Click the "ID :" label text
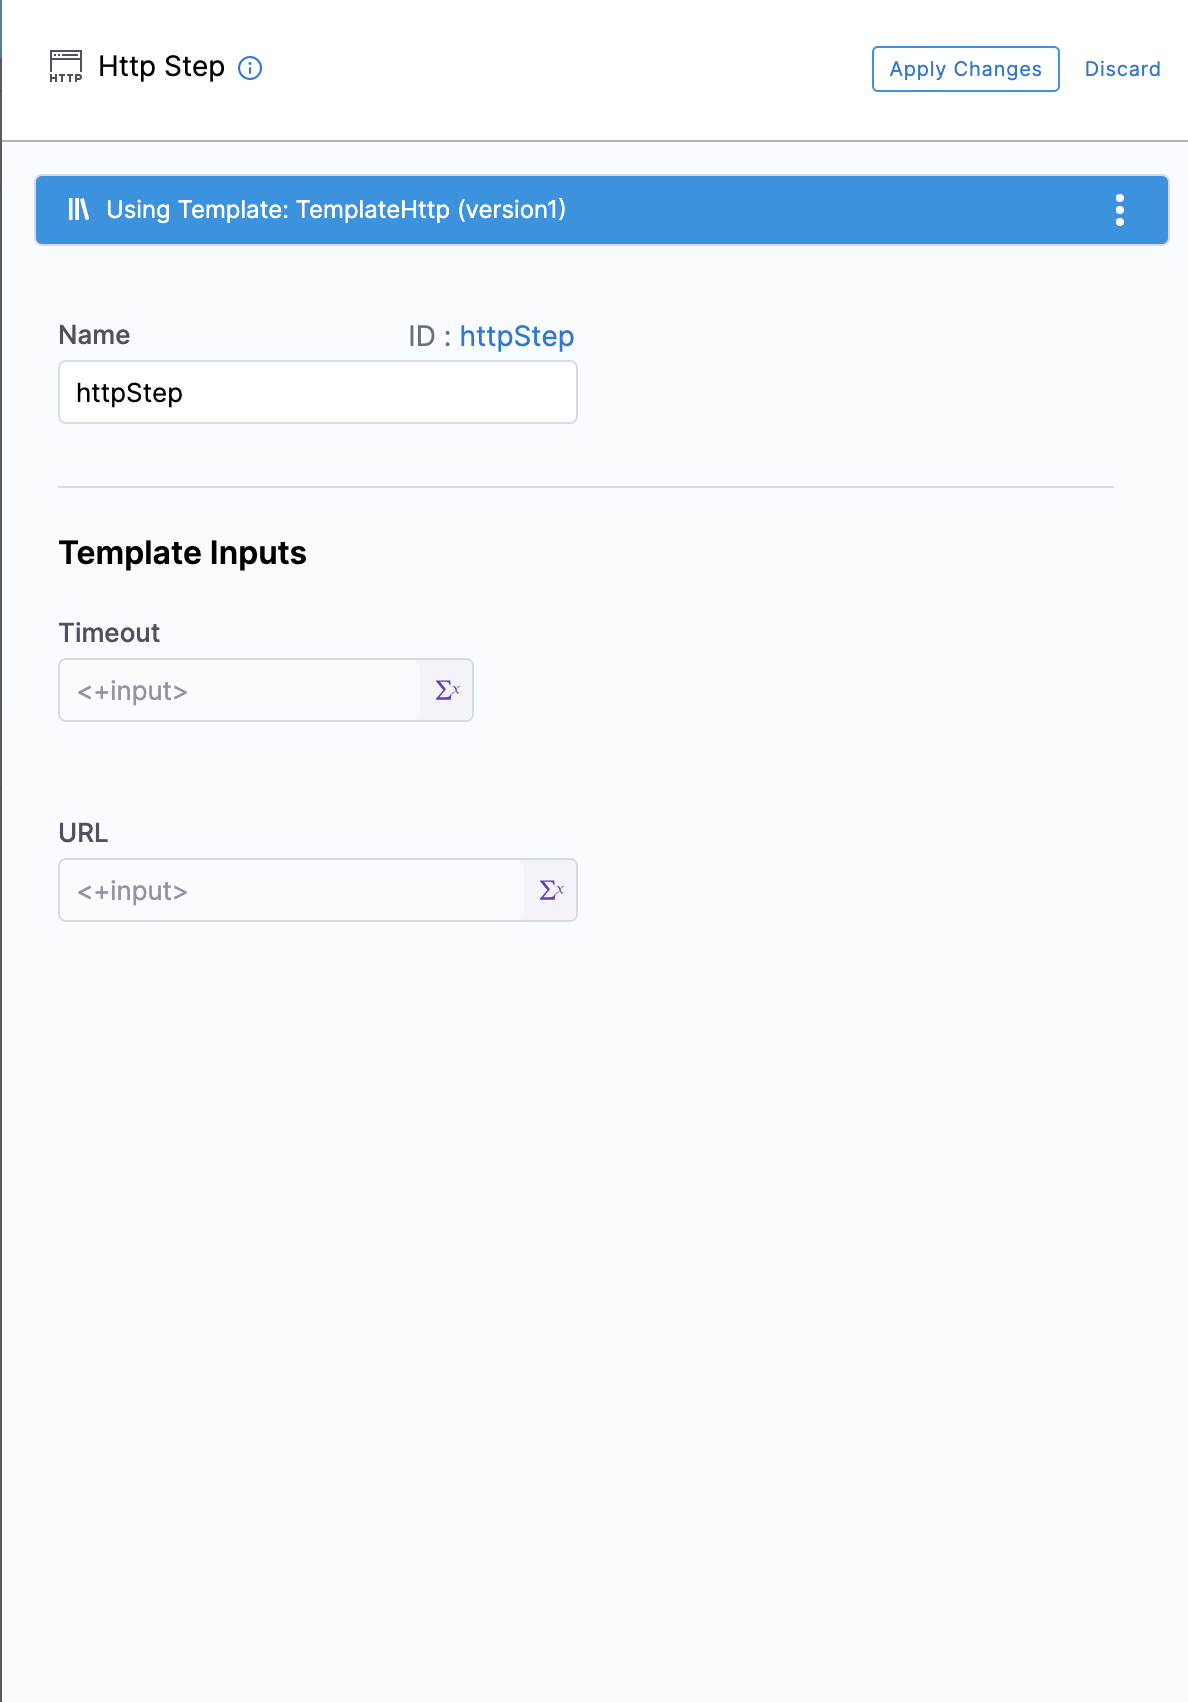 [429, 336]
